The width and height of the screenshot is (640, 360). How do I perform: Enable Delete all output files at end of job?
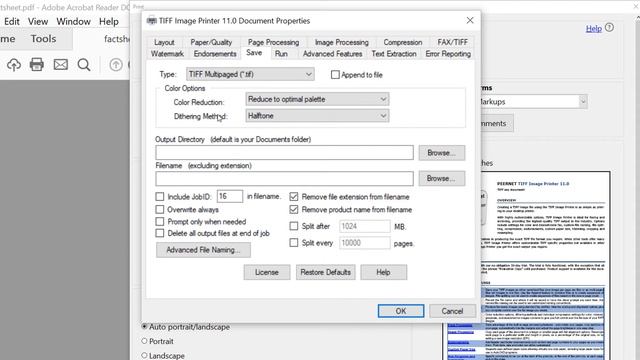[x=160, y=233]
